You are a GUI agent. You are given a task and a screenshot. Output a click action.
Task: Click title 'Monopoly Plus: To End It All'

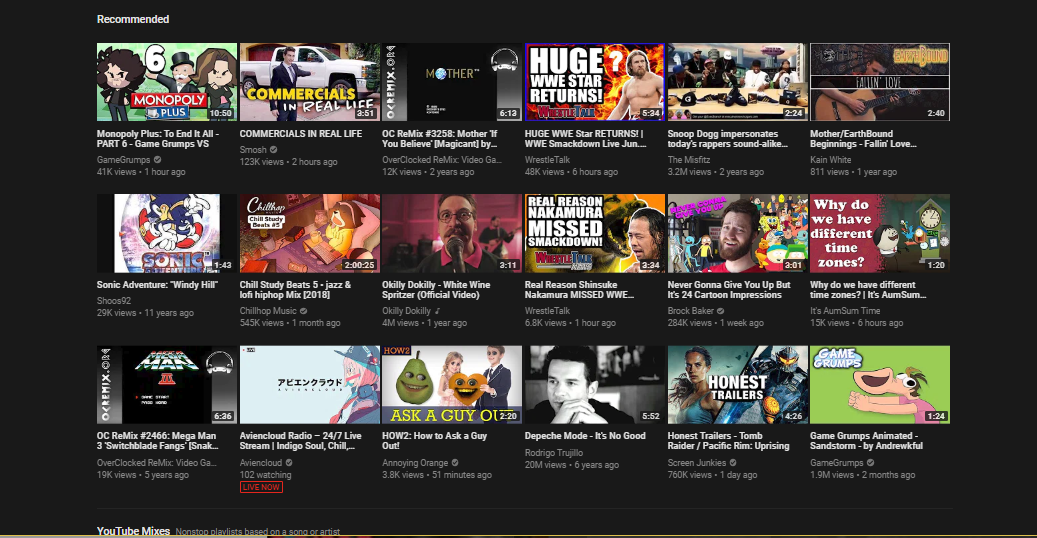coord(157,138)
